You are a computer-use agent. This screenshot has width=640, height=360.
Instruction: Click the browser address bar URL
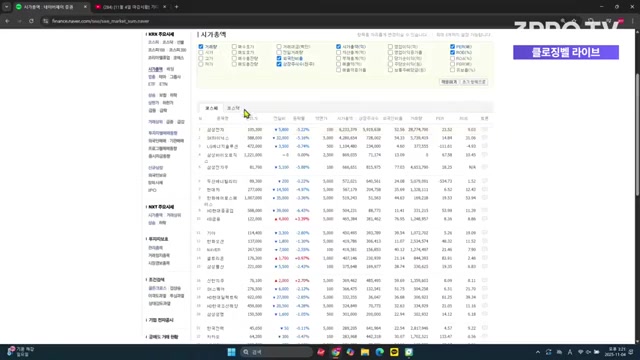click(x=100, y=21)
